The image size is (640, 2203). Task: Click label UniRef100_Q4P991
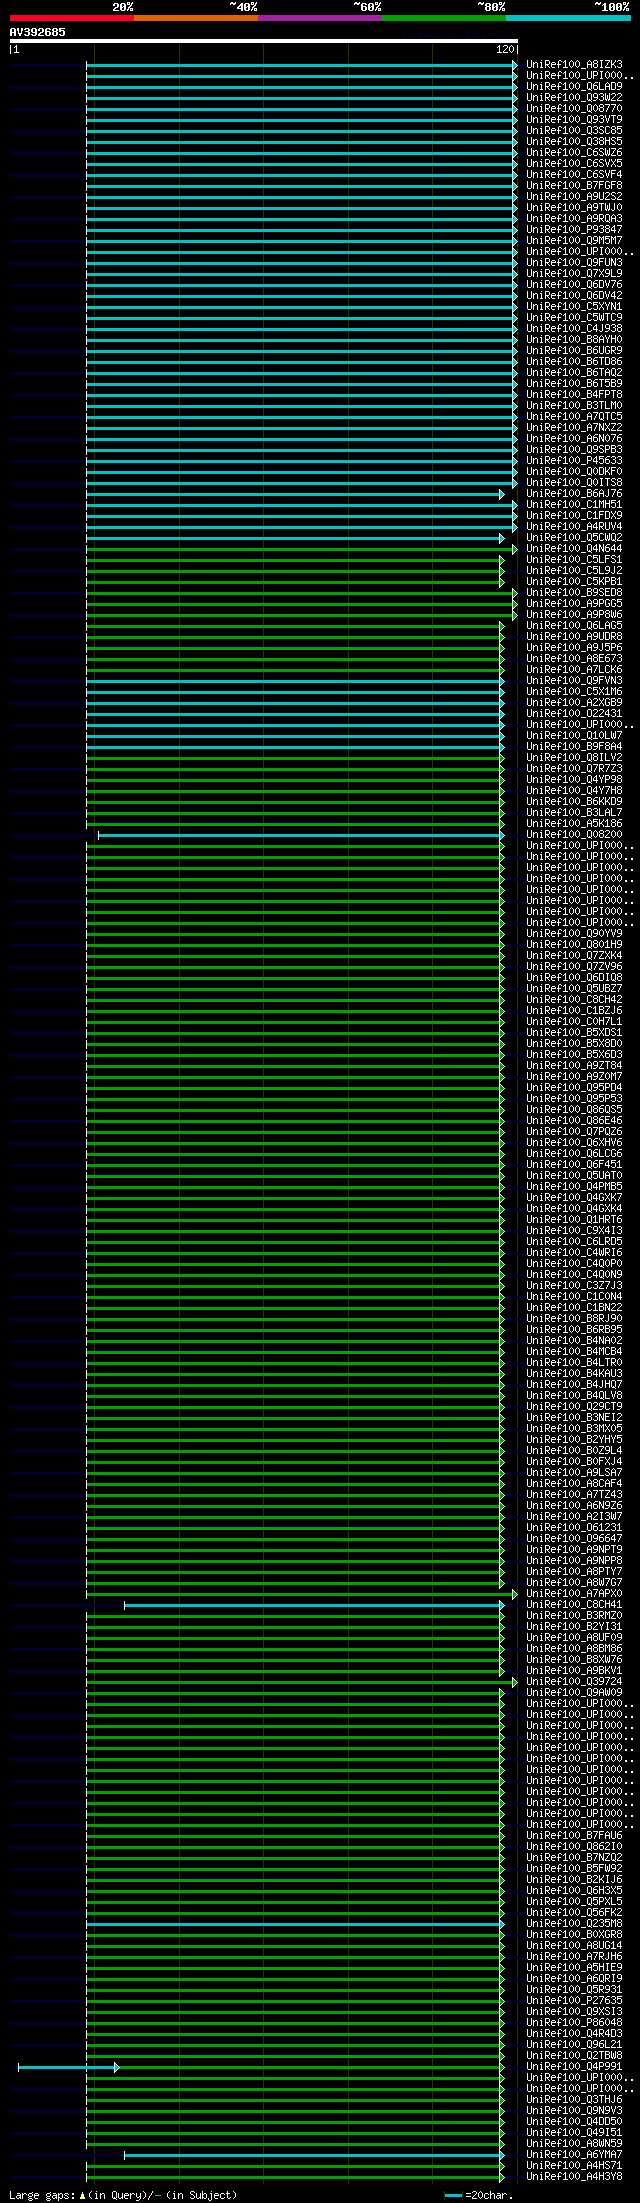574,2067
